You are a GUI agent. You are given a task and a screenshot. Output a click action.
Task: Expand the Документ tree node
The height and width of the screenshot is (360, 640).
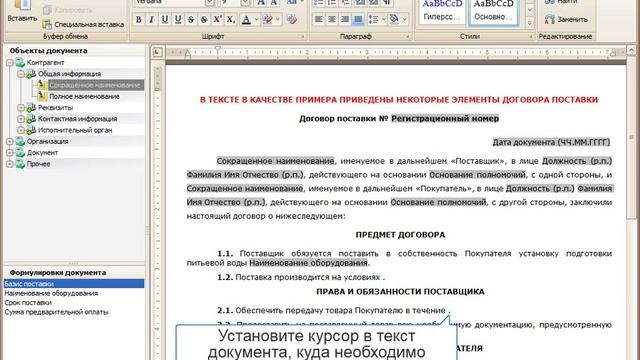pos(10,153)
